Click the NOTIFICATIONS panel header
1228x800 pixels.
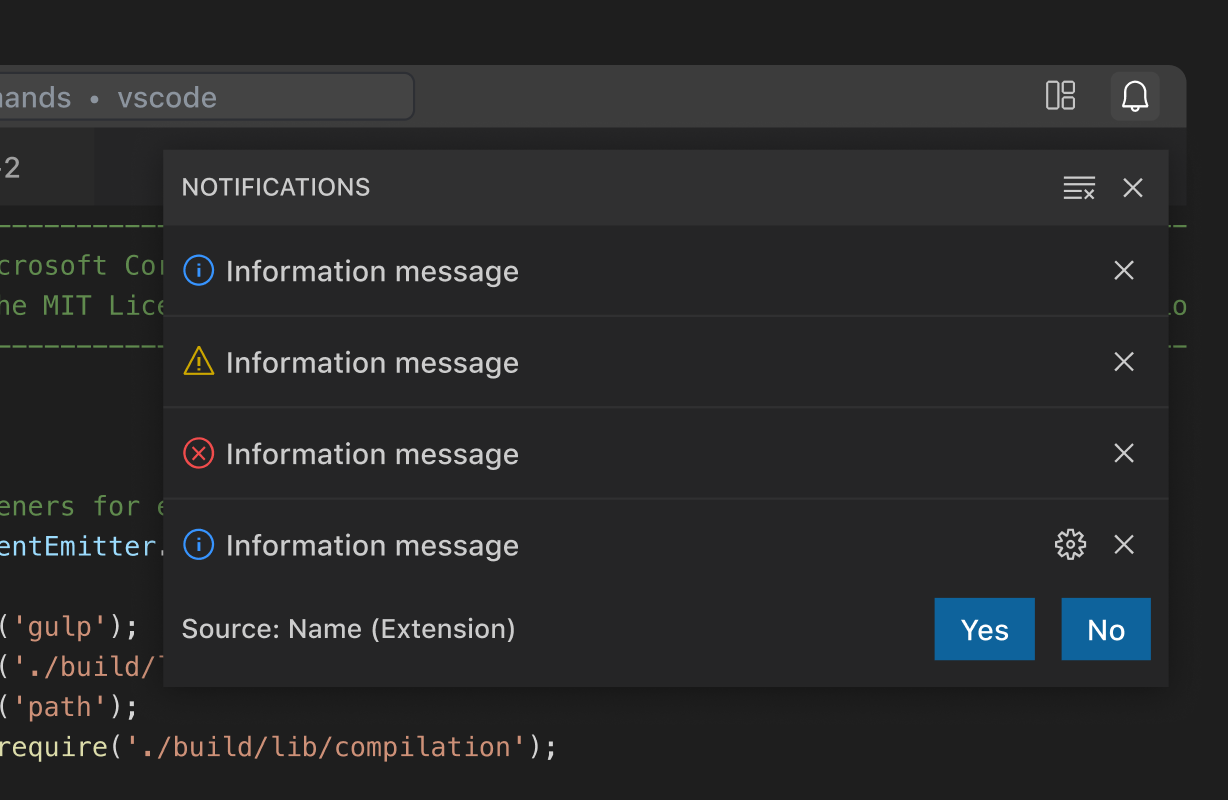click(x=275, y=187)
